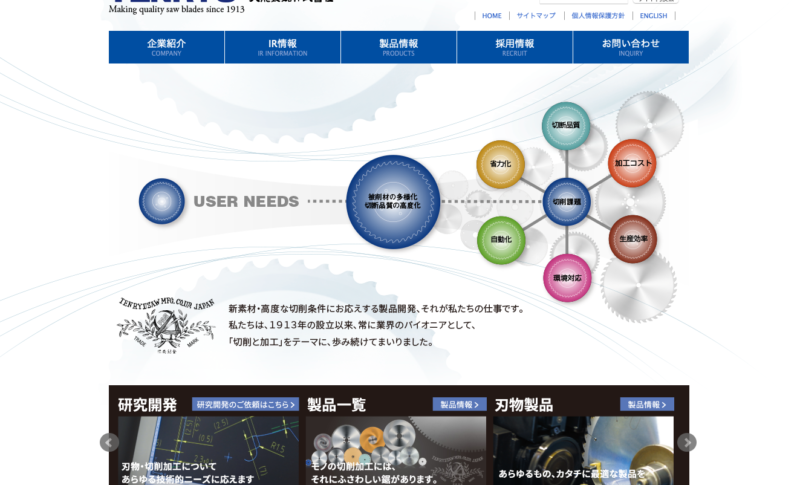
Task: Open the 研究開発 blueprint thumbnail
Action: point(208,450)
